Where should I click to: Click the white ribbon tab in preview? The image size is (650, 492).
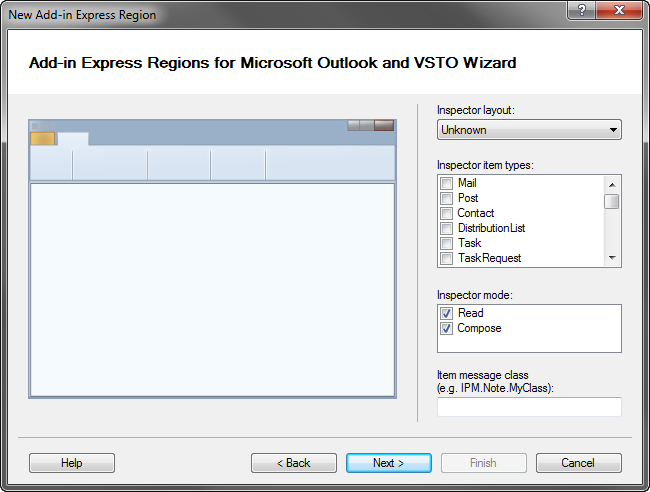pyautogui.click(x=73, y=139)
